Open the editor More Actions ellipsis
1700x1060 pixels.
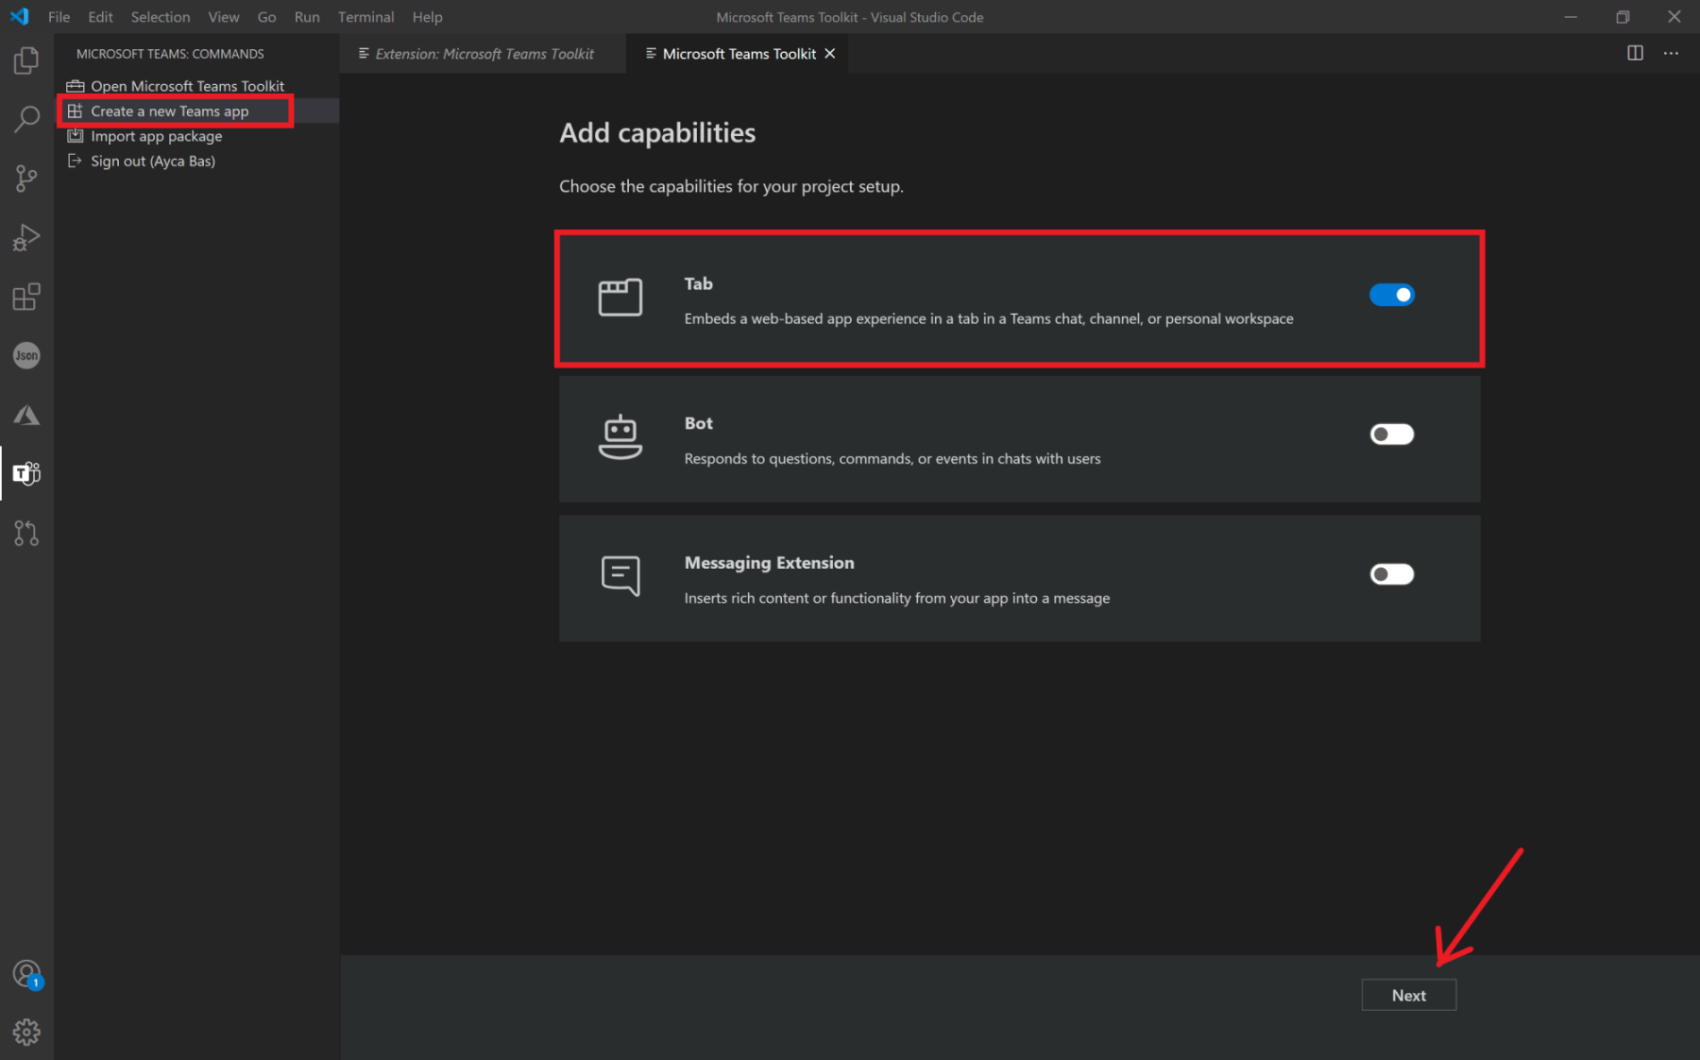pyautogui.click(x=1671, y=53)
